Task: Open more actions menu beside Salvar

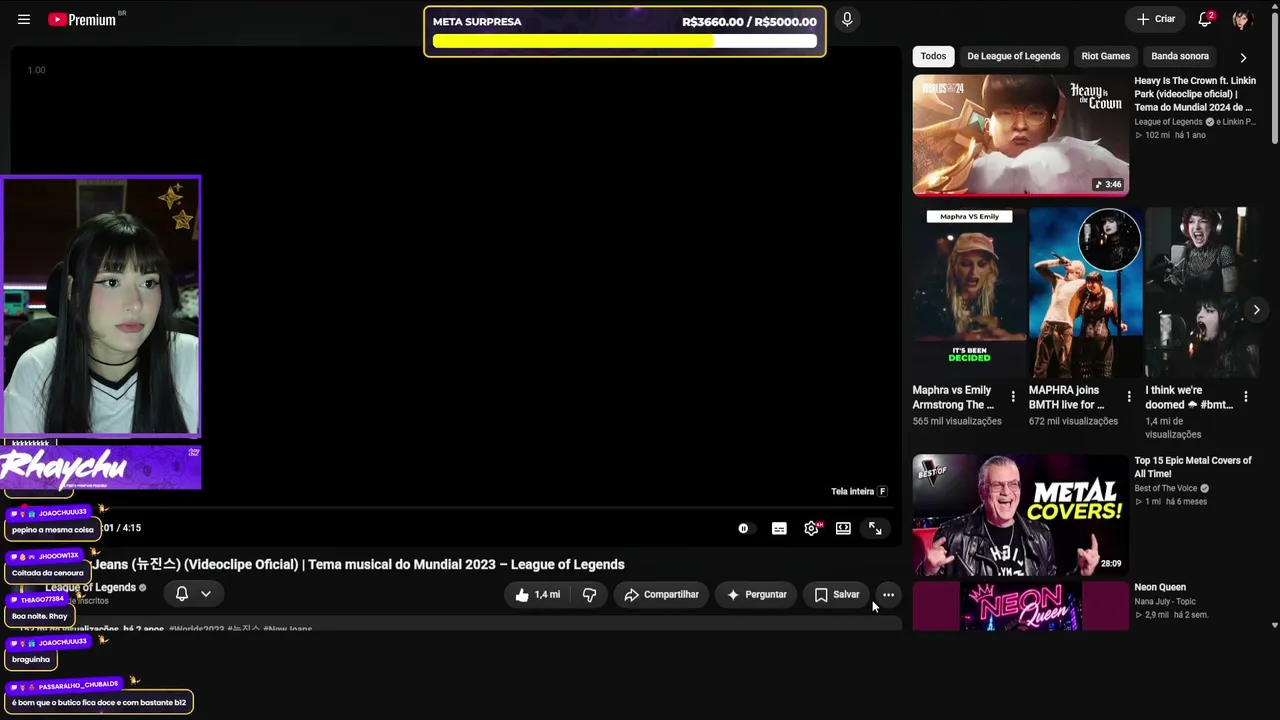Action: pyautogui.click(x=888, y=595)
